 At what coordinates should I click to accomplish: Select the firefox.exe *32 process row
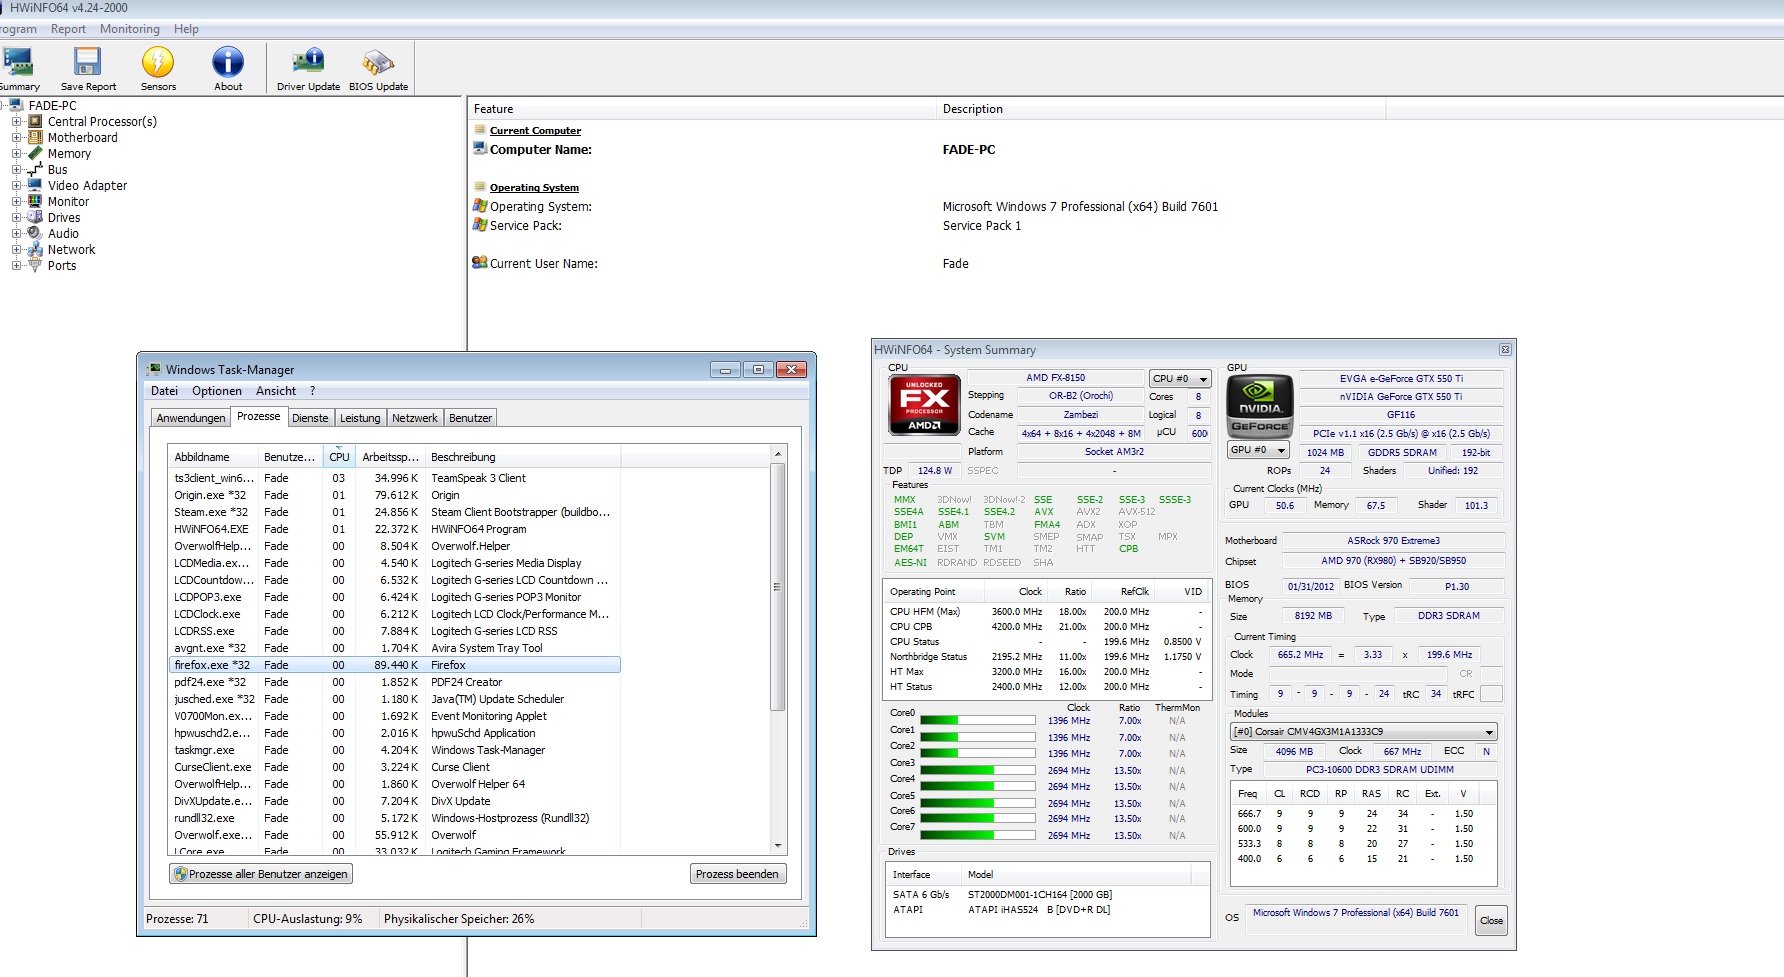(395, 665)
